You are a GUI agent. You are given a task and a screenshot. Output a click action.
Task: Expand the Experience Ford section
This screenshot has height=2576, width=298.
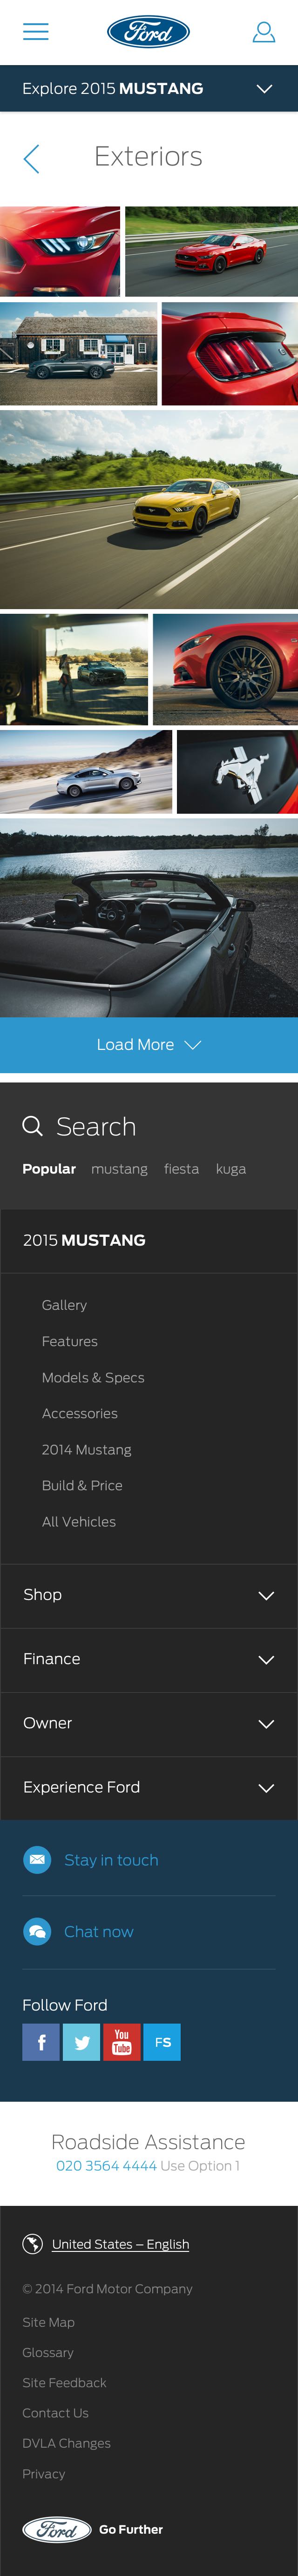149,1788
